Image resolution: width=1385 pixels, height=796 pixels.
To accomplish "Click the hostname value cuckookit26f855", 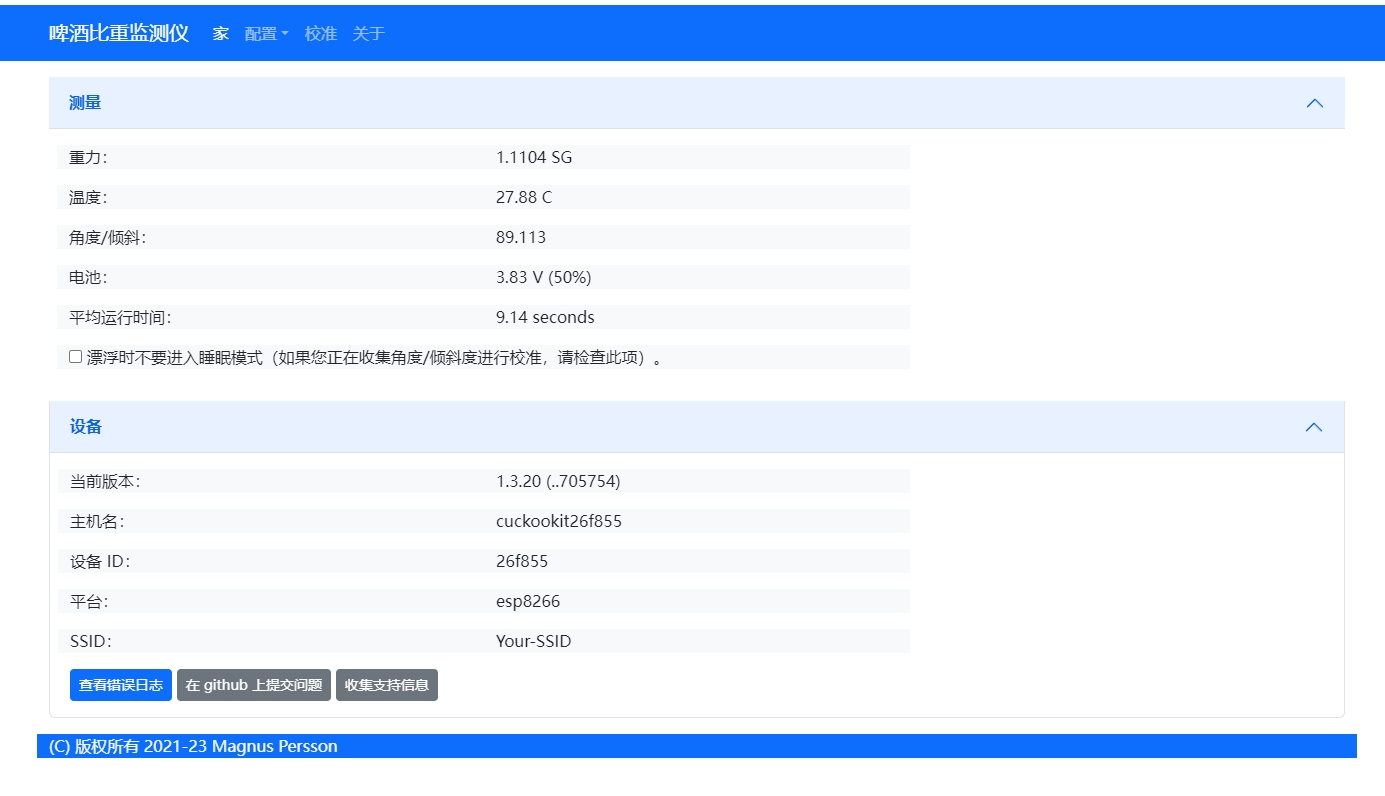I will tap(558, 521).
